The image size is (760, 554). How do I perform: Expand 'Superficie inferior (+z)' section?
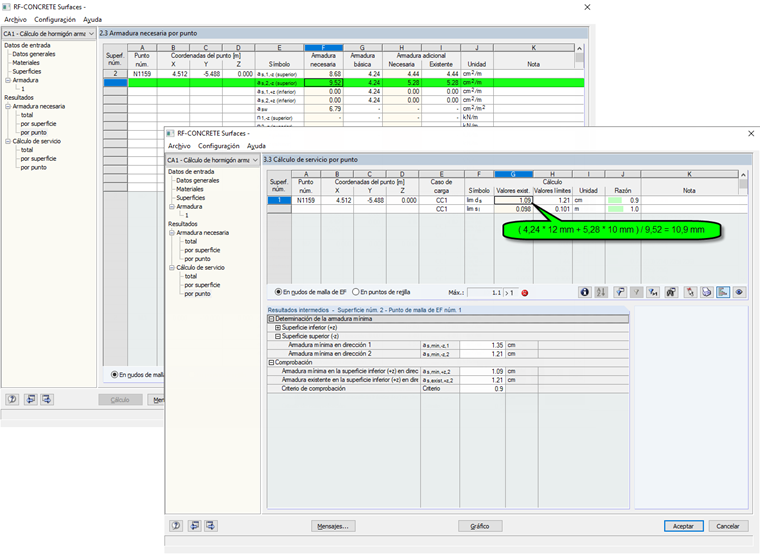coord(278,328)
